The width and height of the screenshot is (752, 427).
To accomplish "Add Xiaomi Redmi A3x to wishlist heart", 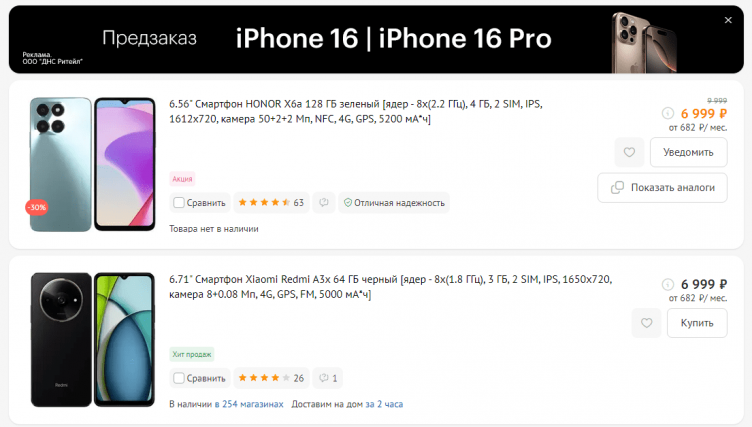I will point(646,323).
